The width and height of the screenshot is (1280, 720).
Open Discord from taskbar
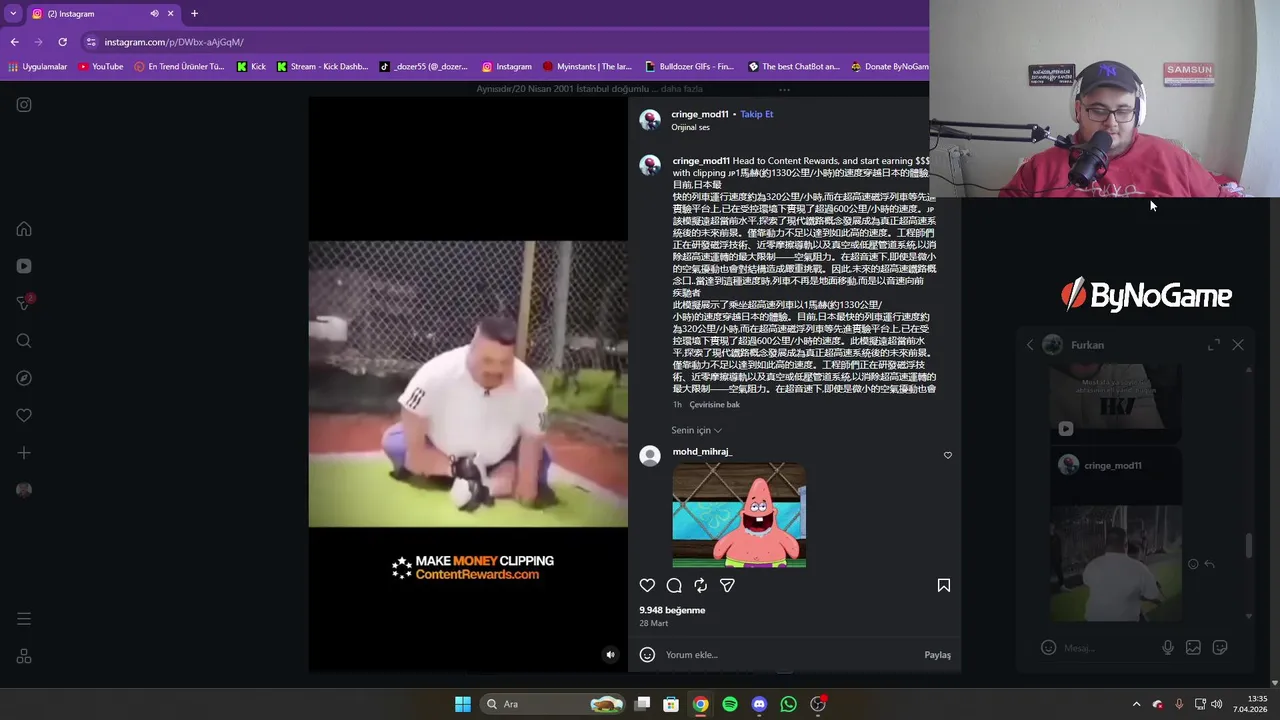(x=759, y=704)
